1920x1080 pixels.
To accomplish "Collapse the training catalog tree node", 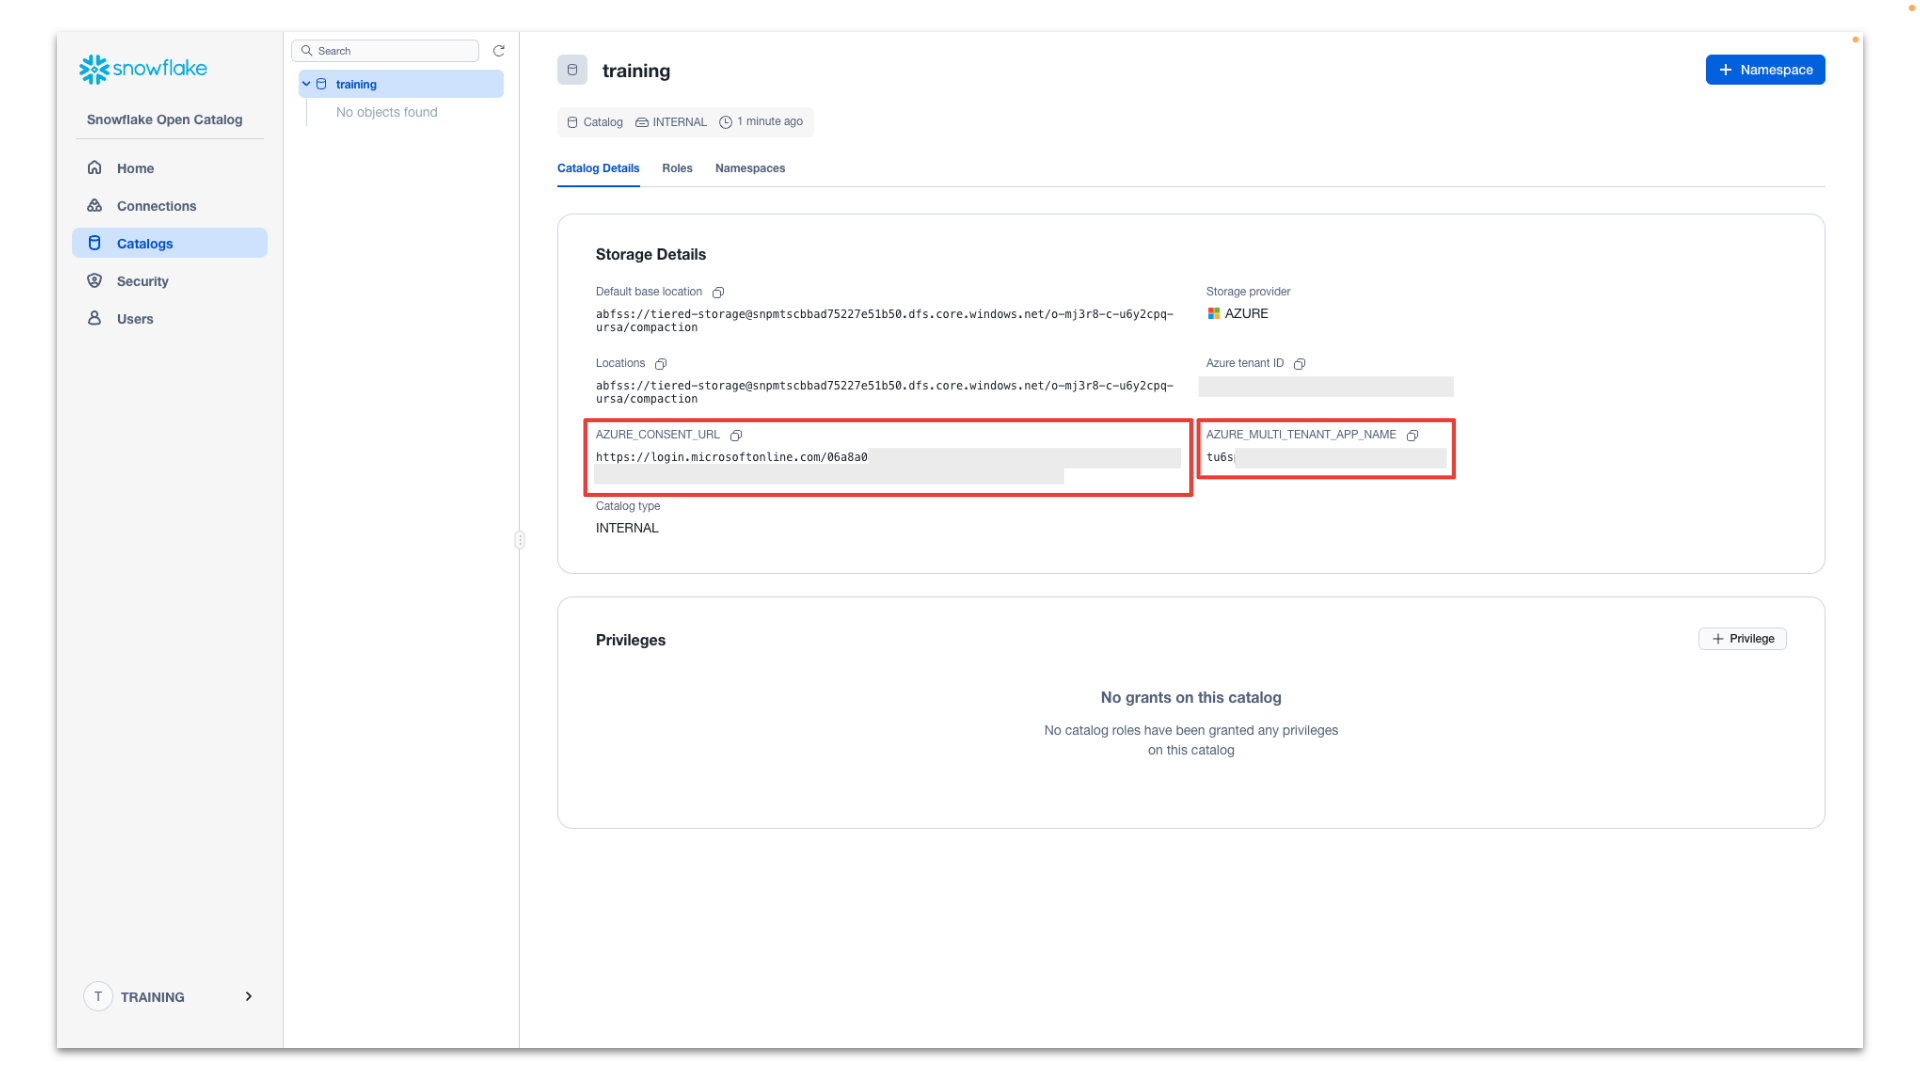I will click(307, 84).
